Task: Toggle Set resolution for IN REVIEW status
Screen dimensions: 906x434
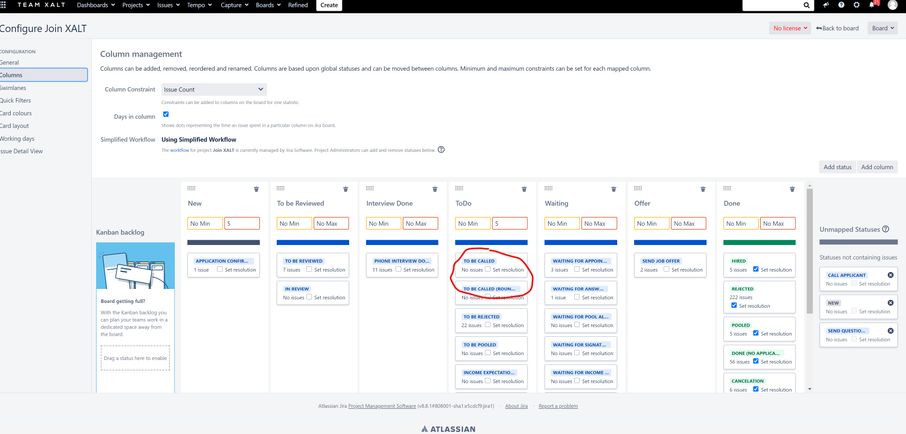Action: pos(309,297)
